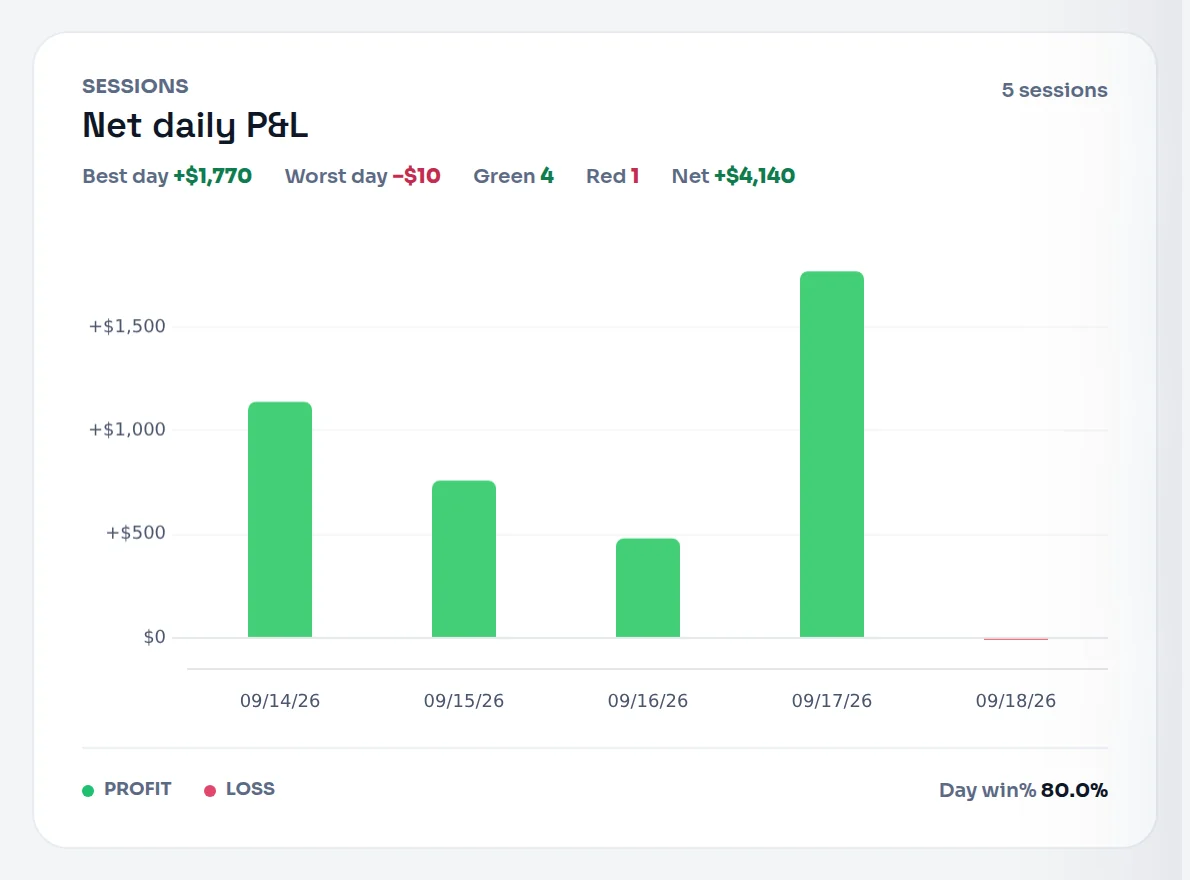
Task: Click the +$500 axis label
Action: pyautogui.click(x=135, y=533)
